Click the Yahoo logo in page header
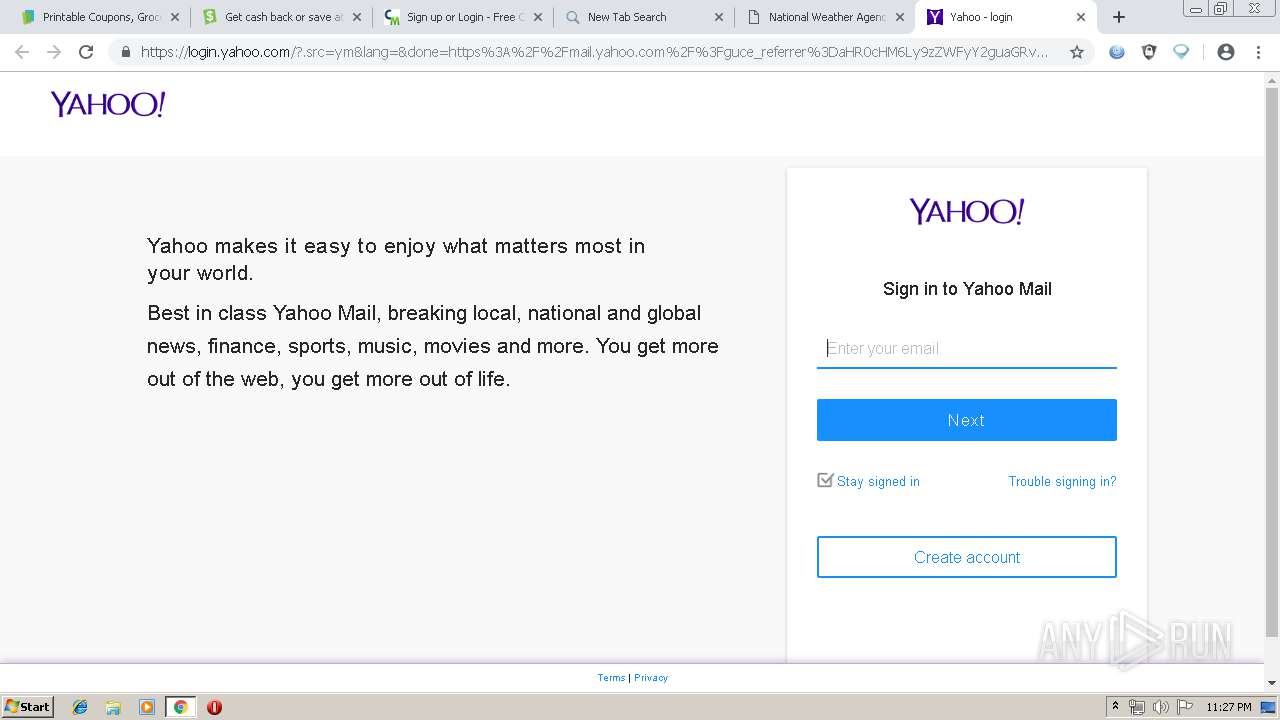Viewport: 1280px width, 720px height. tap(108, 104)
